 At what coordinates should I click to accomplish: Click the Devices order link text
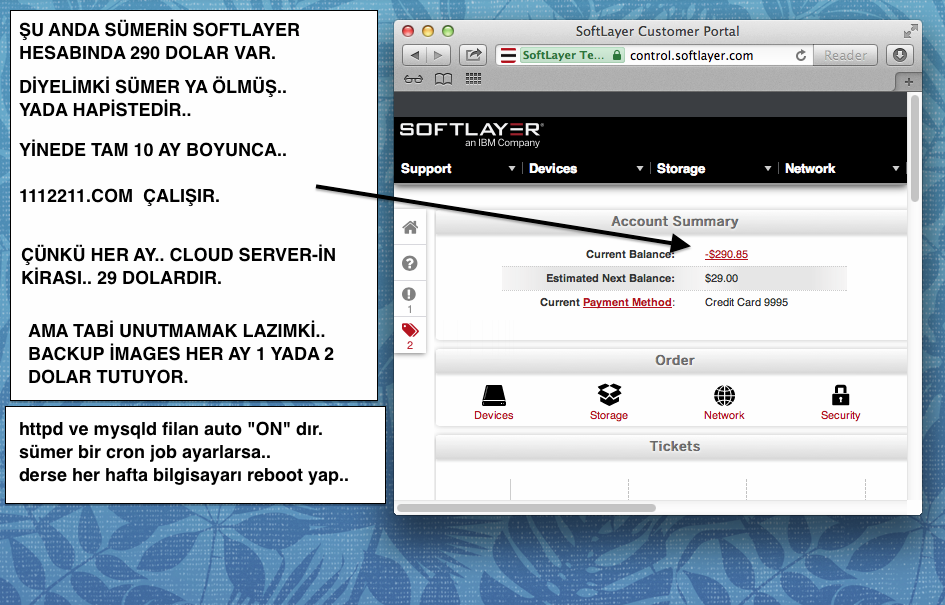pyautogui.click(x=494, y=415)
